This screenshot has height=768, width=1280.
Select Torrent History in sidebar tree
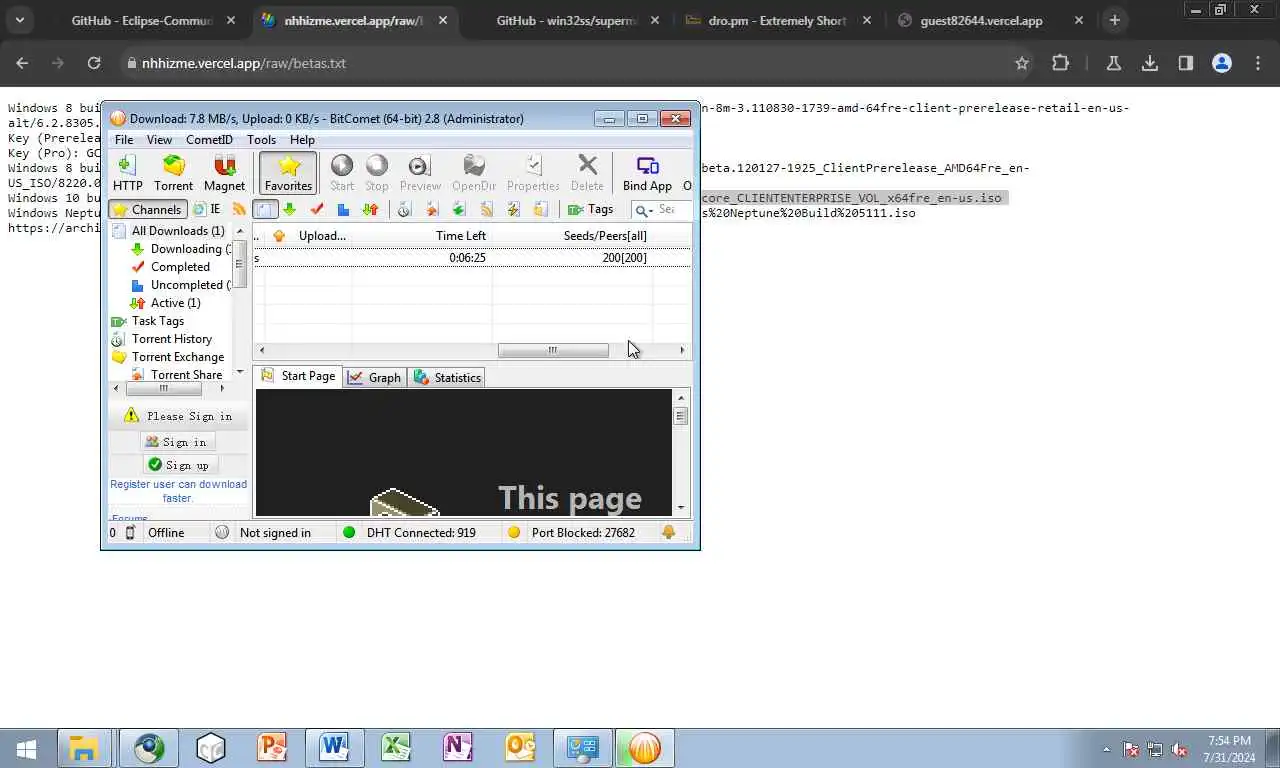point(171,339)
